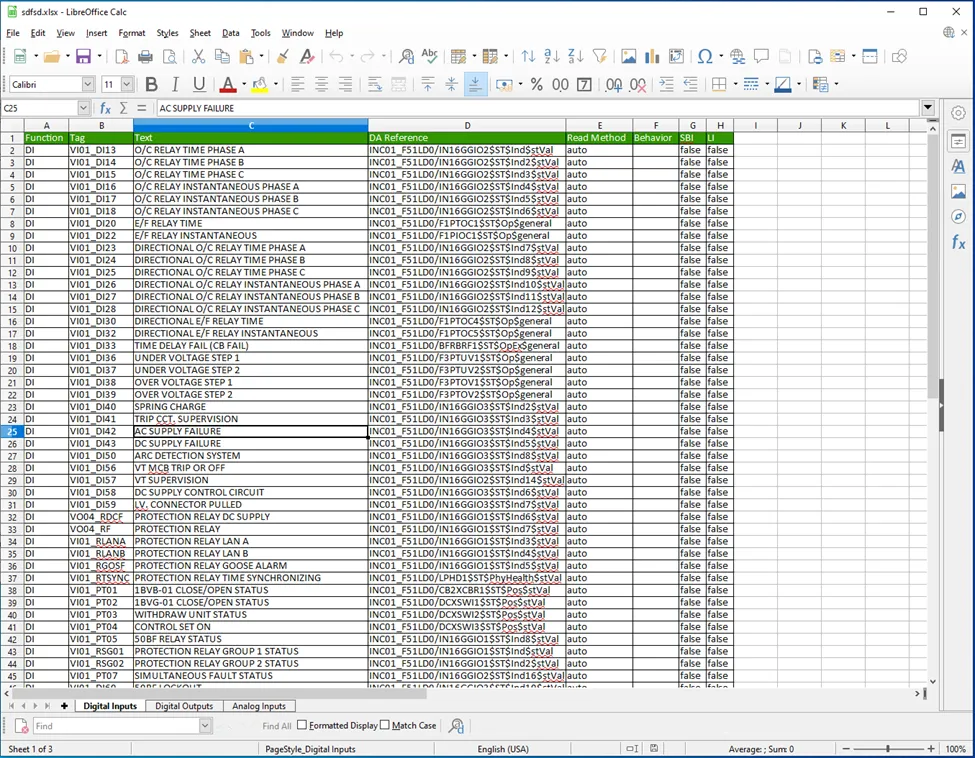Viewport: 975px width, 758px height.
Task: Insert Image icon in toolbar
Action: 629,57
